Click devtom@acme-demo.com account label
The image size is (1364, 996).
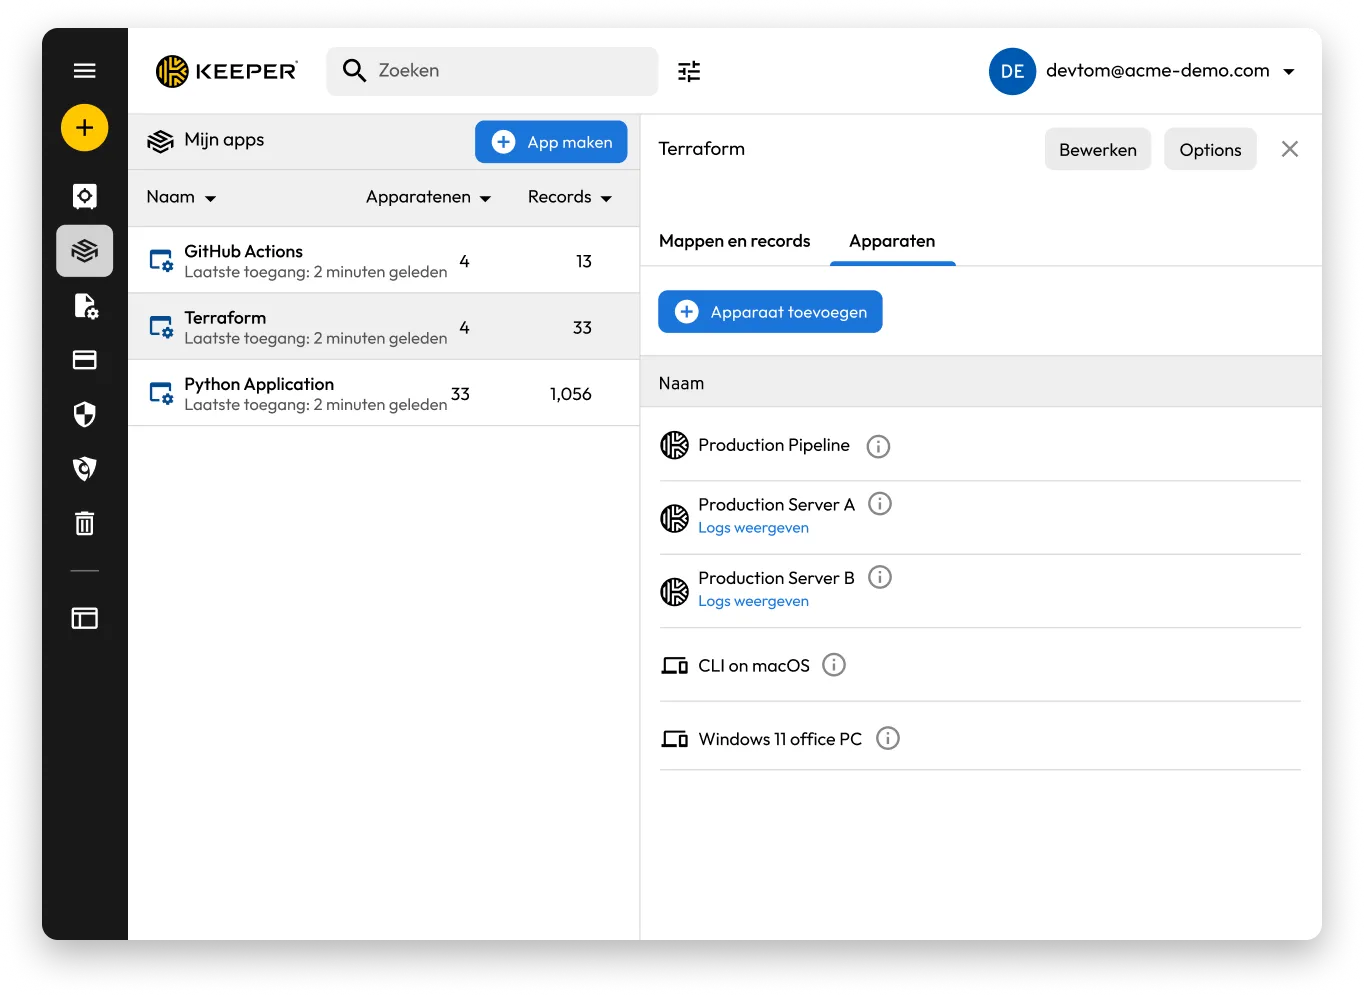point(1158,71)
